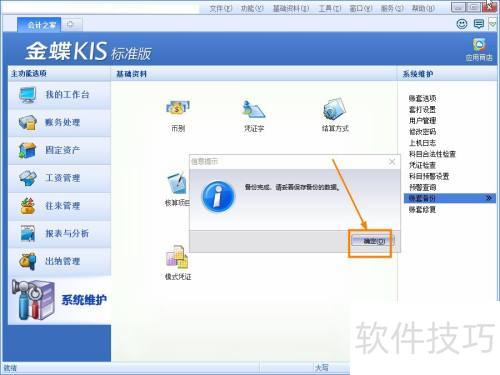This screenshot has width=500, height=375.
Task: Open the 服务 menu
Action: click(x=392, y=8)
